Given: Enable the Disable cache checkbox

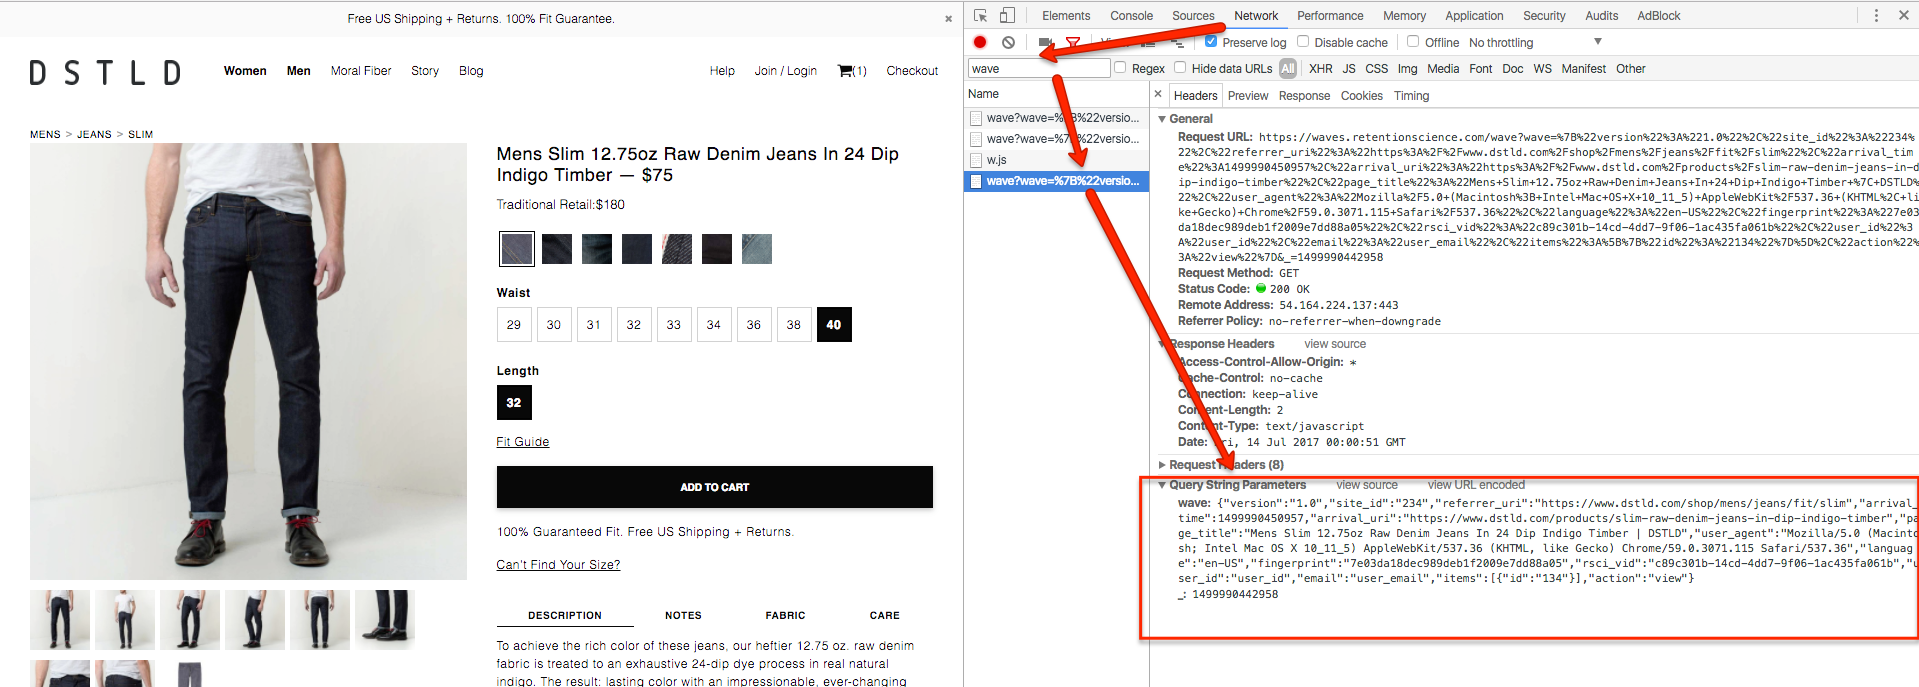Looking at the screenshot, I should pyautogui.click(x=1303, y=41).
